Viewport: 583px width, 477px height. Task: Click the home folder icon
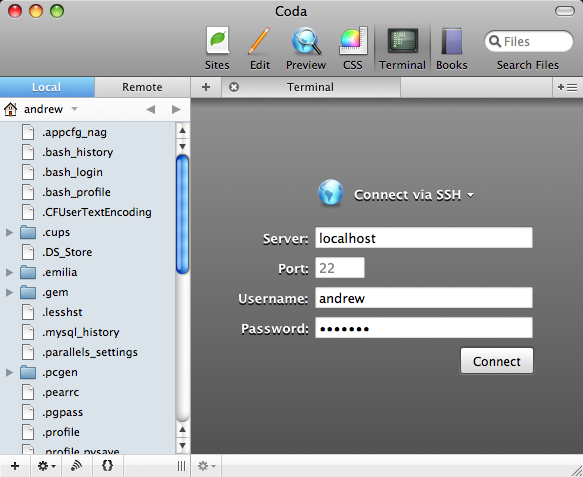click(x=10, y=109)
